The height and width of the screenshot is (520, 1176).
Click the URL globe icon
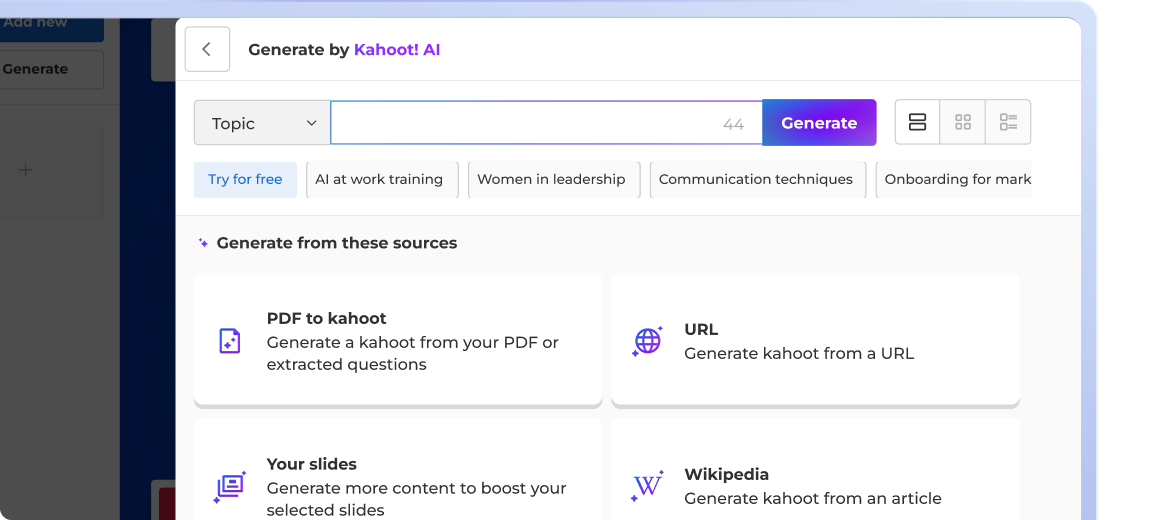tap(647, 341)
